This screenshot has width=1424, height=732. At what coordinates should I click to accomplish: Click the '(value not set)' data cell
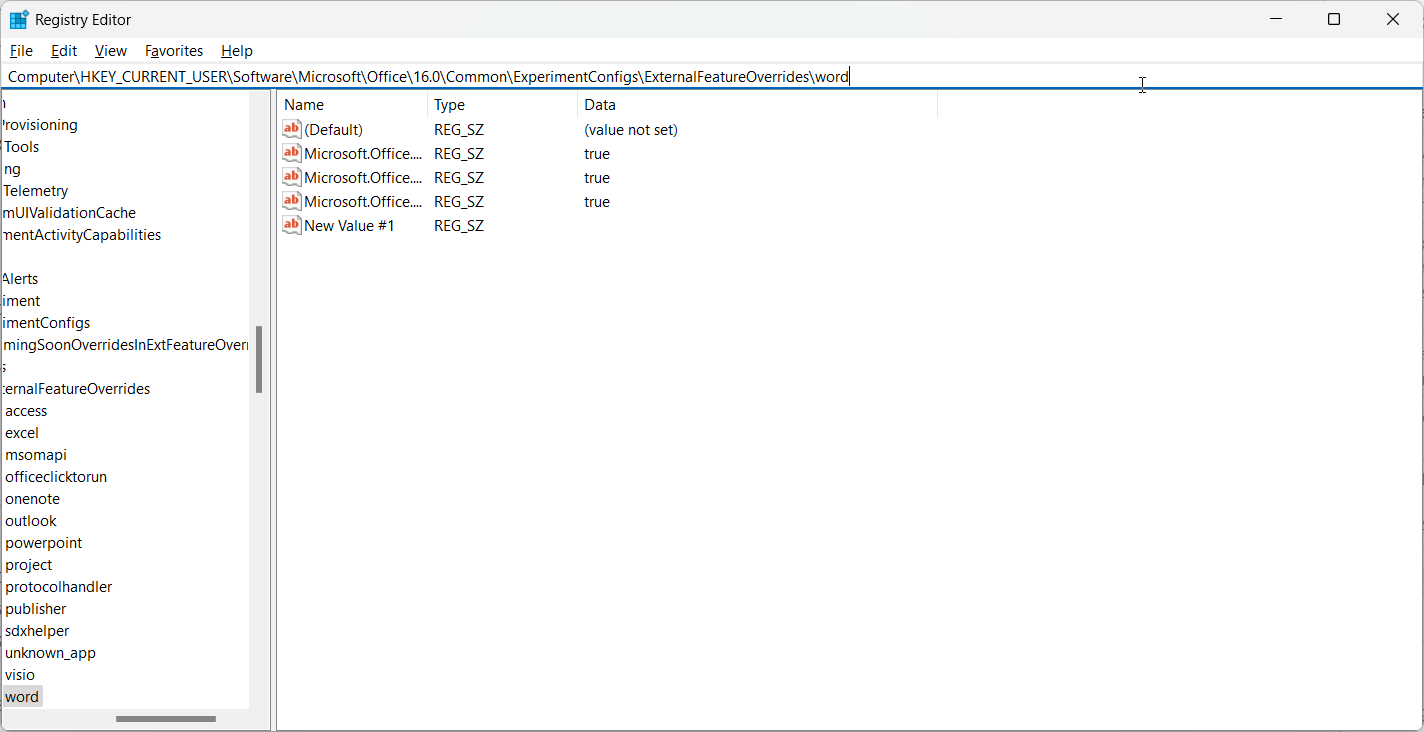tap(631, 129)
